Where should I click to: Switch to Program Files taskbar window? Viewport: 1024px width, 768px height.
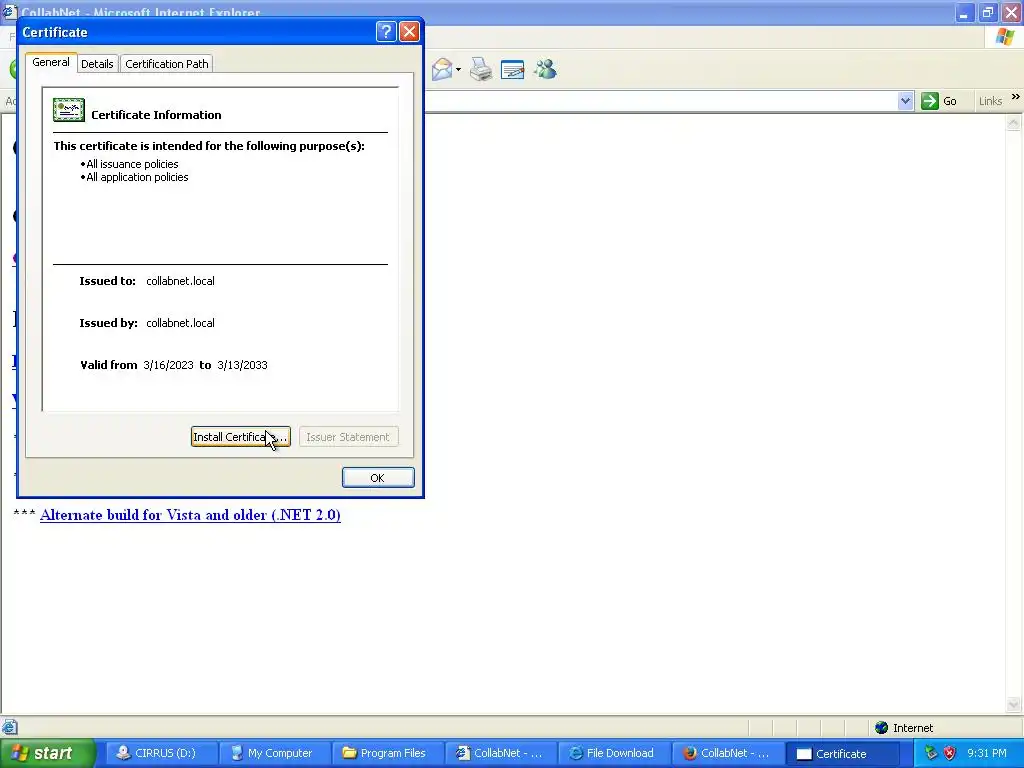[x=387, y=754]
